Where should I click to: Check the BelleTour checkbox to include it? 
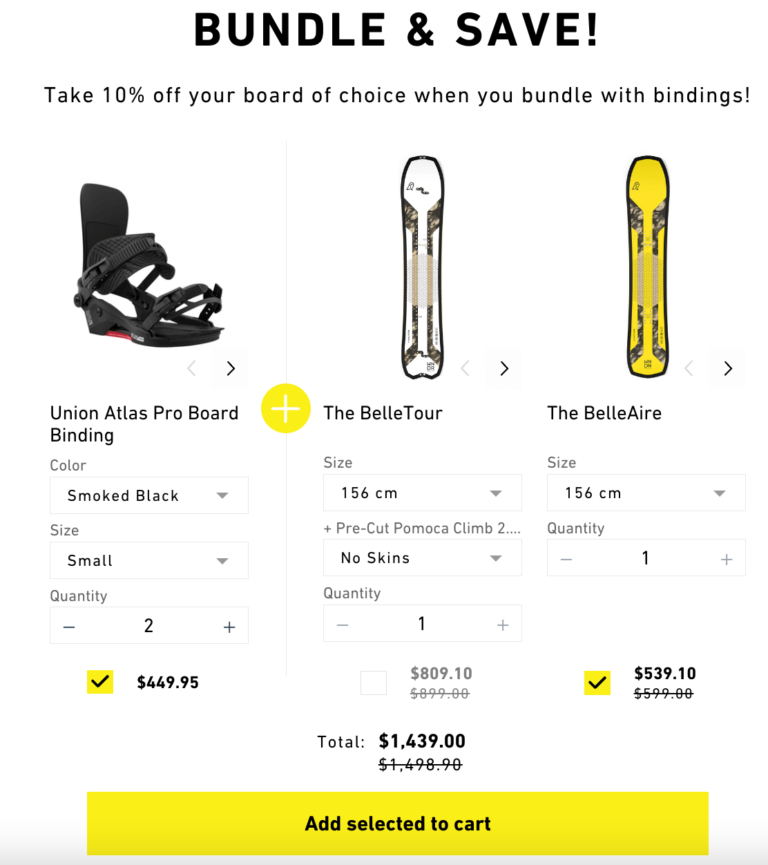click(373, 682)
